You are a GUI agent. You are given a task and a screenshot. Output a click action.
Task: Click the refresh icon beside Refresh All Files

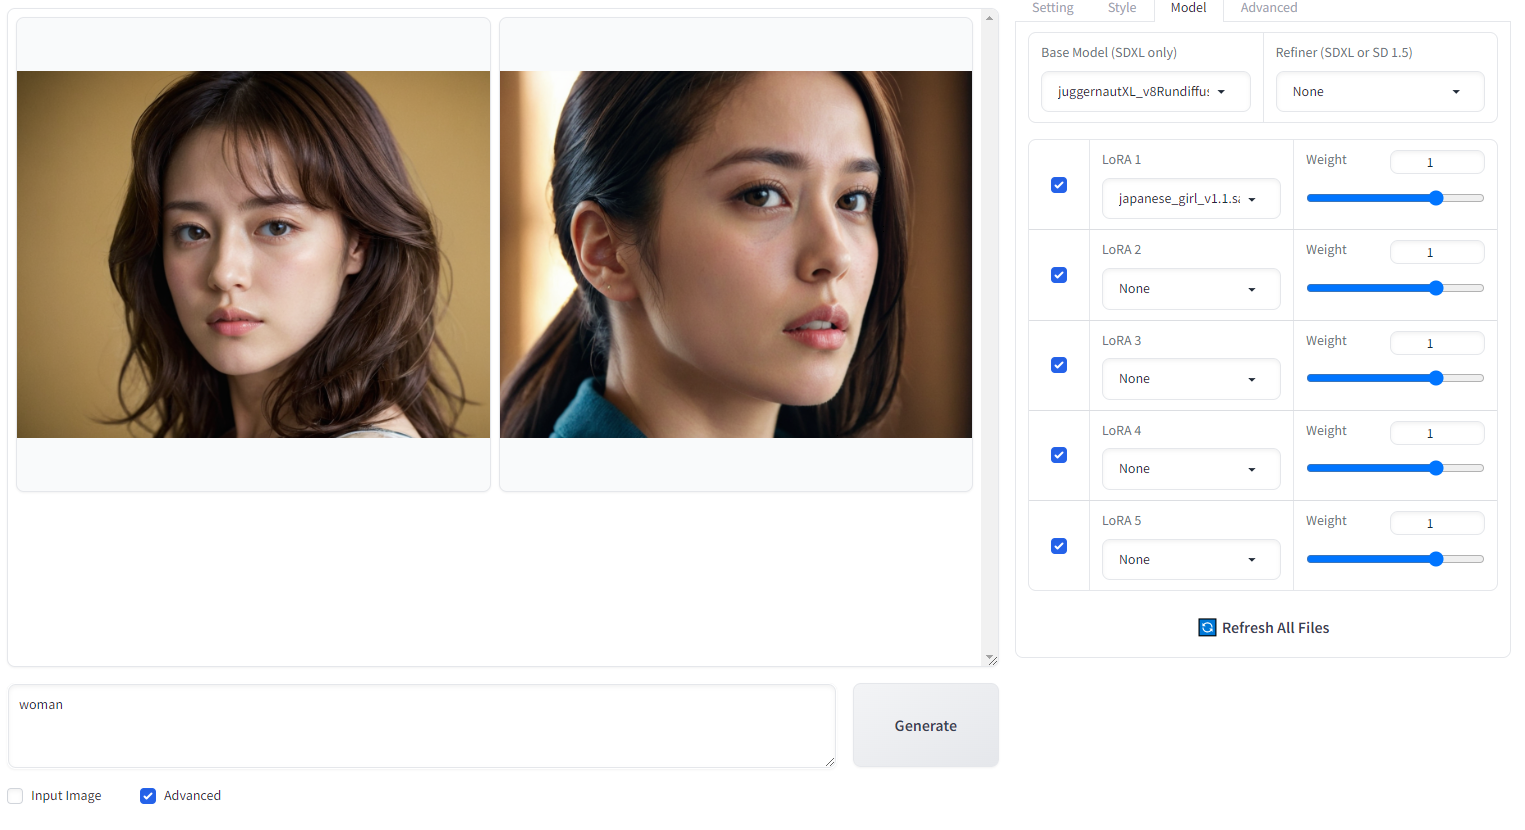(x=1207, y=627)
